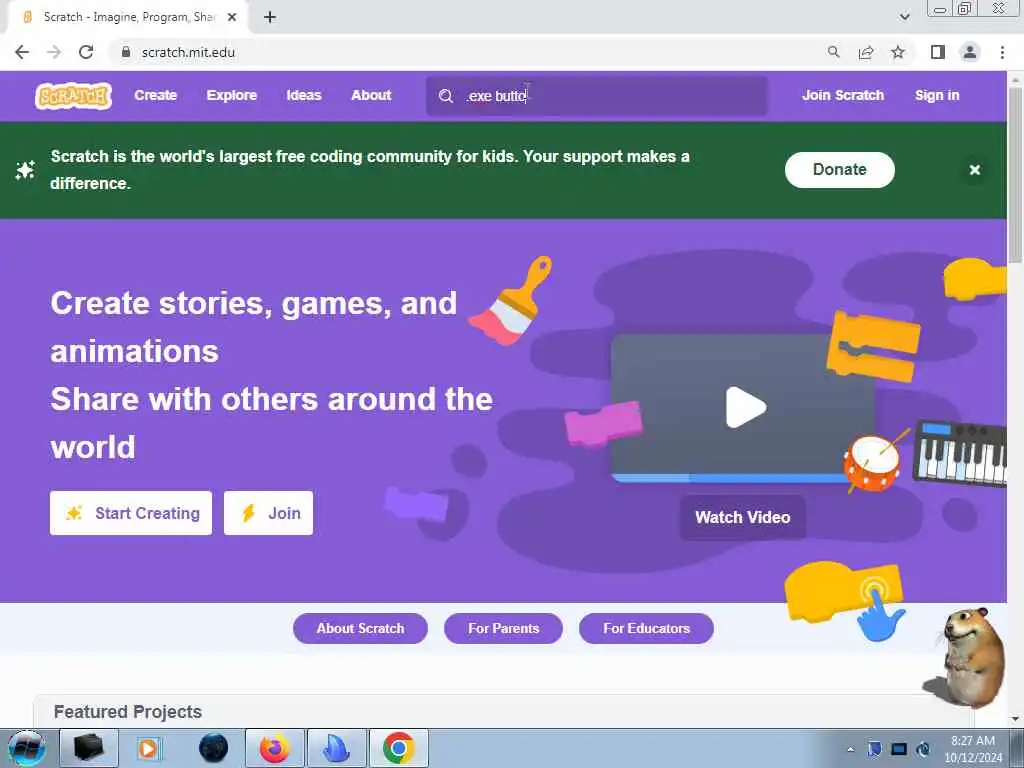This screenshot has width=1024, height=768.
Task: Click the network tray icon next to clock
Action: click(x=923, y=749)
